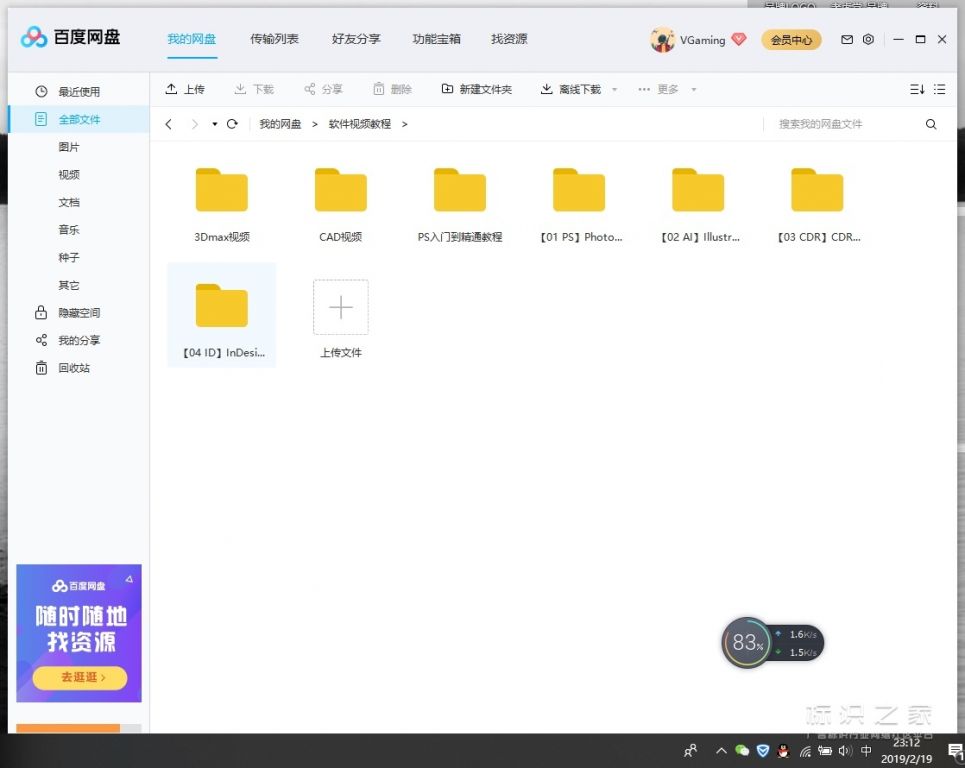Open 最近使用 in the sidebar

(79, 92)
